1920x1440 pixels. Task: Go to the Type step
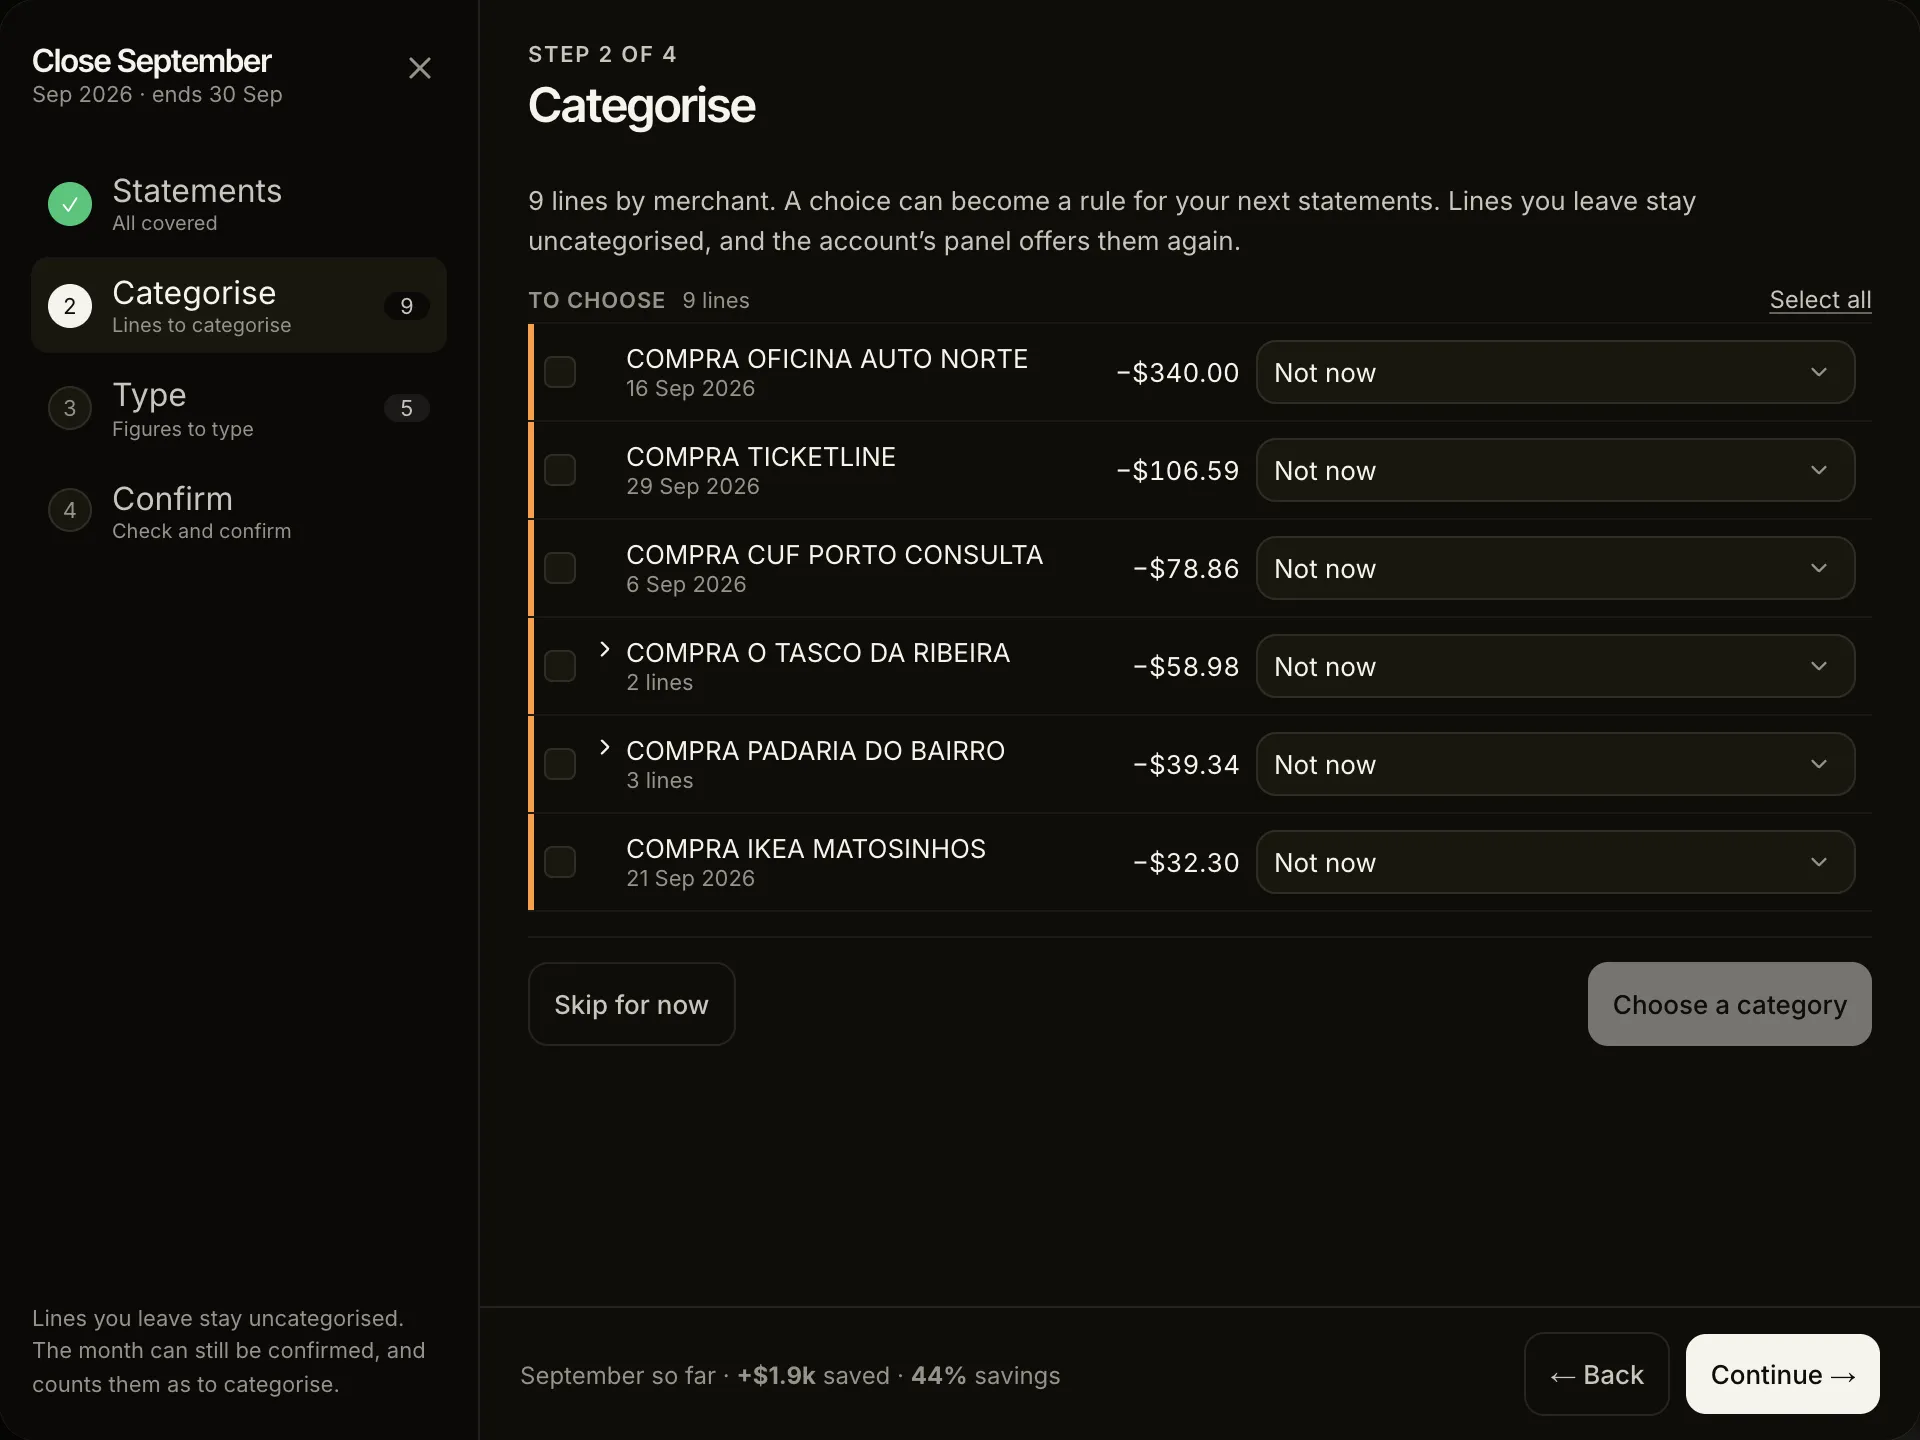tap(239, 408)
